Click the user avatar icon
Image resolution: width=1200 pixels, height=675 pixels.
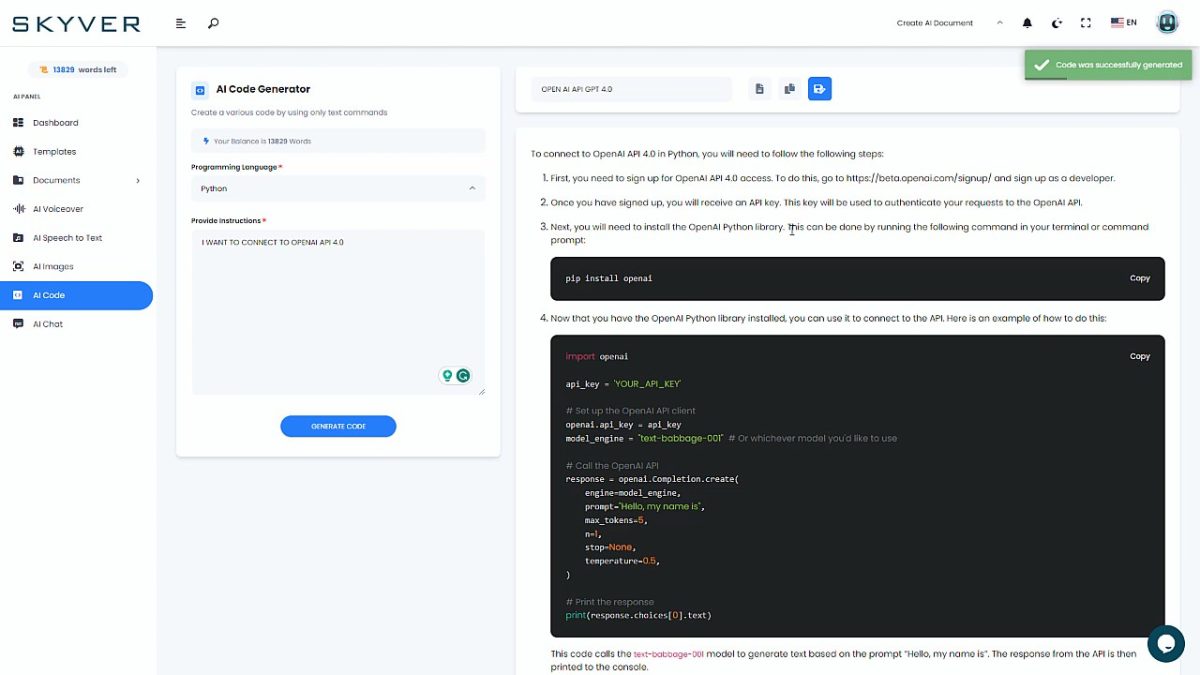[x=1167, y=23]
